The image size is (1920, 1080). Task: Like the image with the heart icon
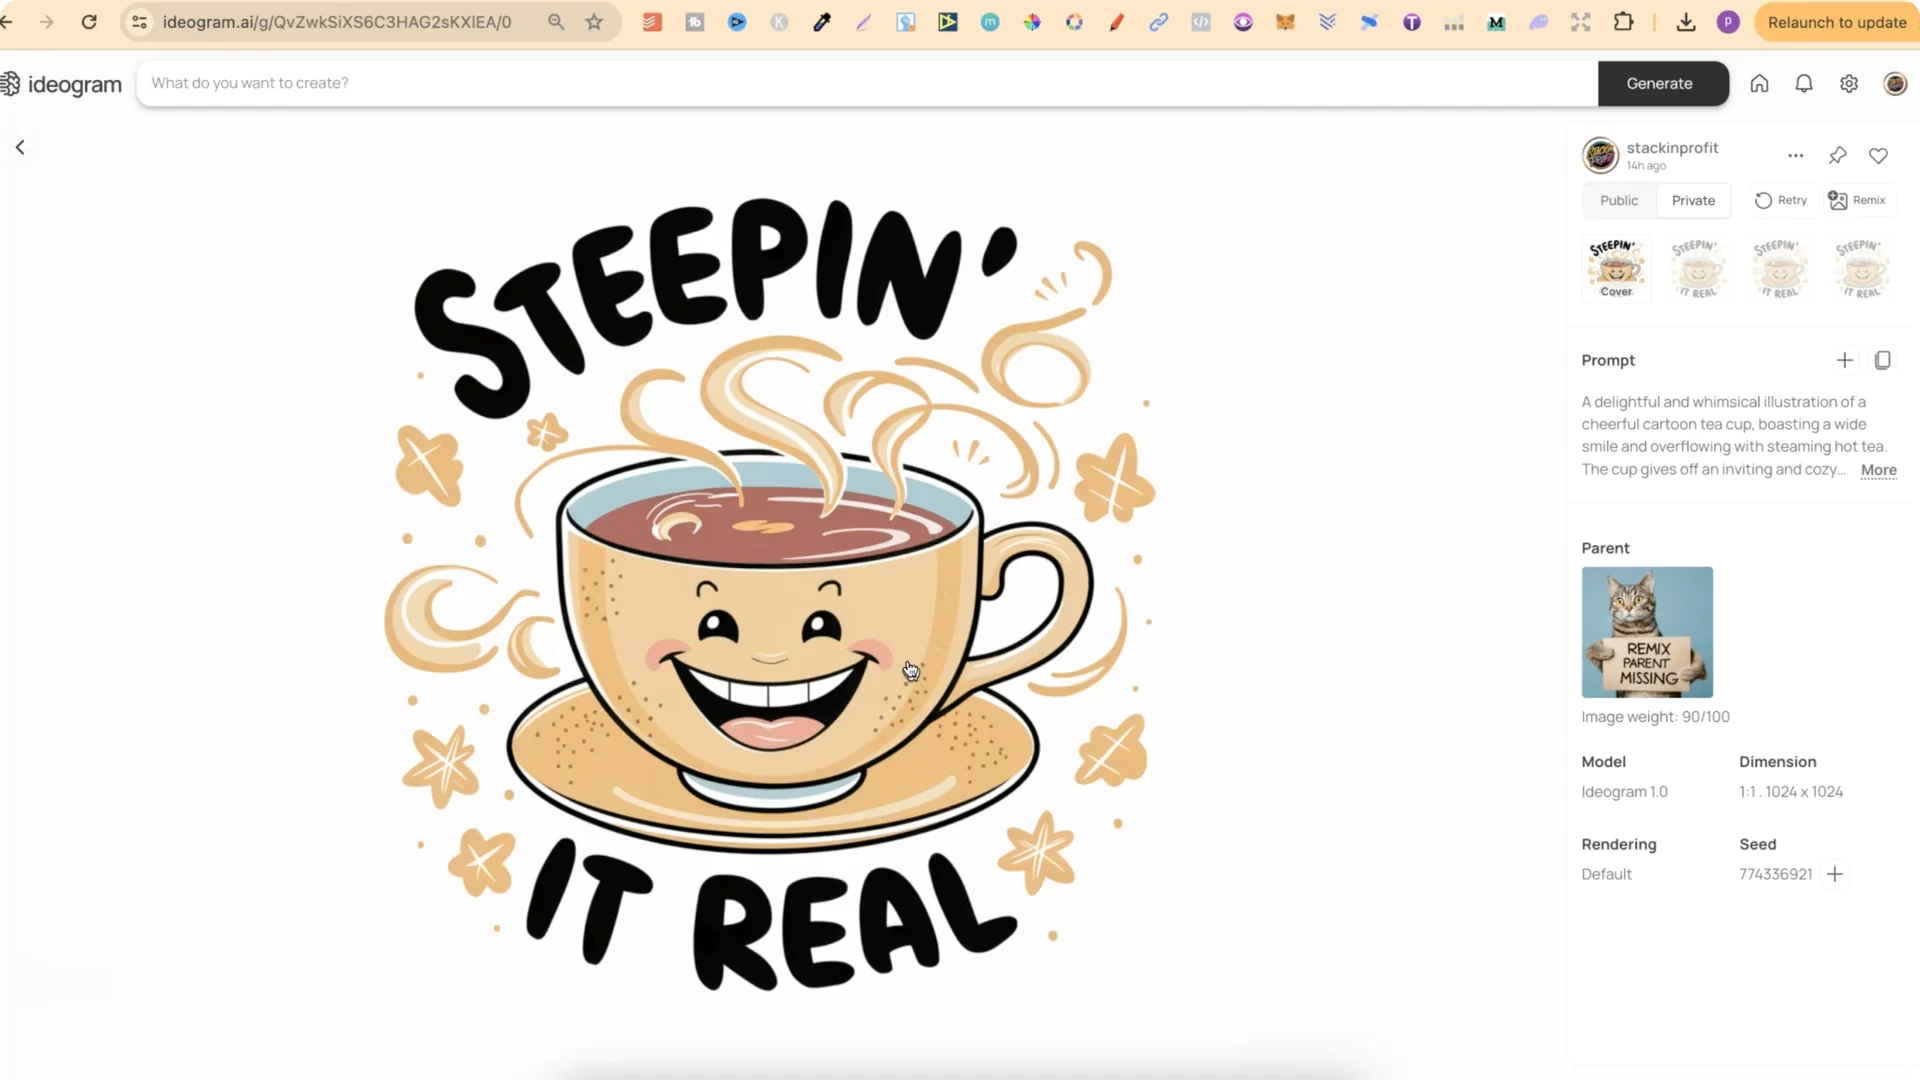click(1878, 155)
